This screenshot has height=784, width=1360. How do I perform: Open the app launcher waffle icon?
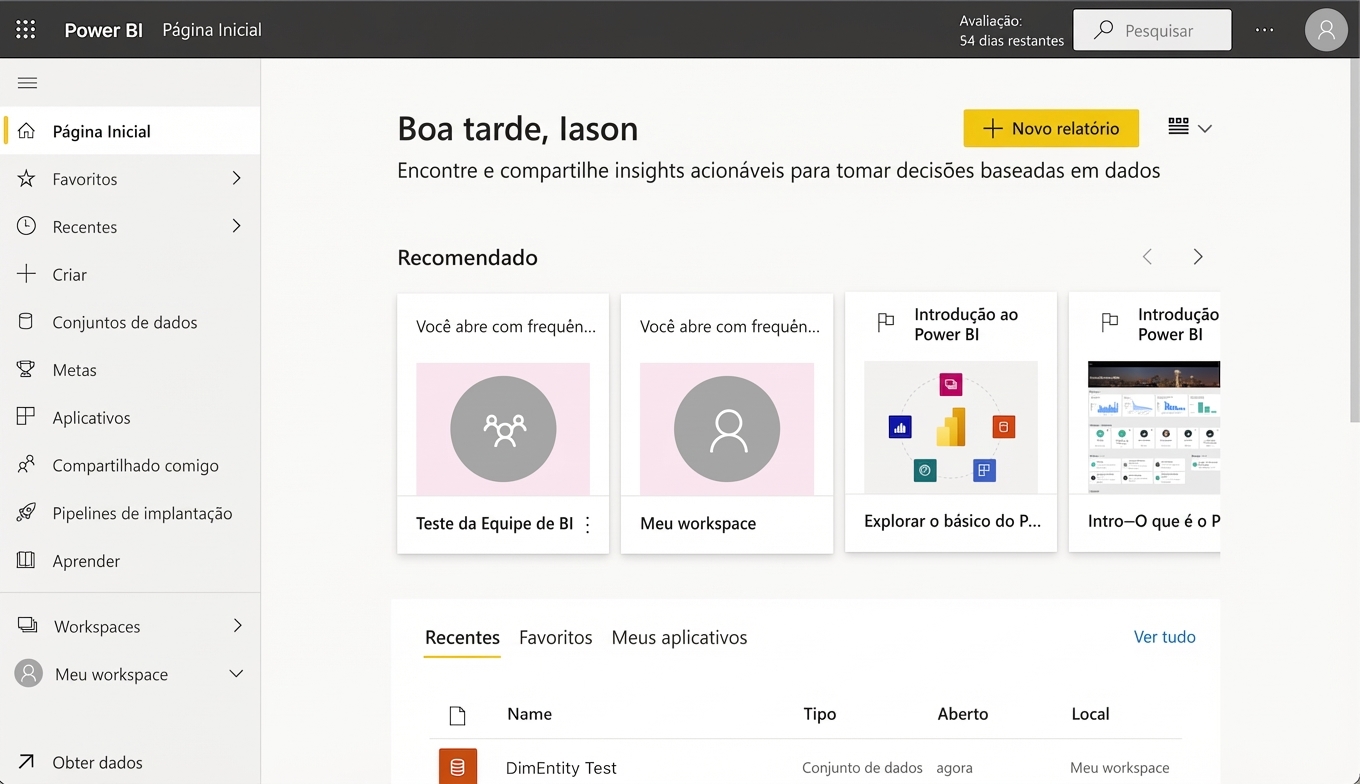coord(26,30)
